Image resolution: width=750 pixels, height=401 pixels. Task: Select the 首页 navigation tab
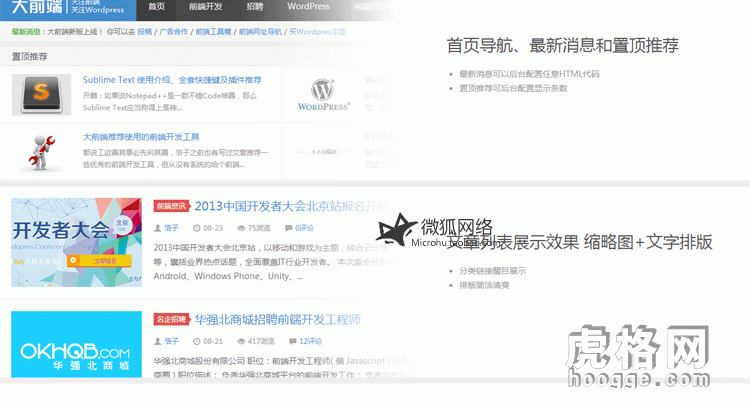pyautogui.click(x=156, y=7)
